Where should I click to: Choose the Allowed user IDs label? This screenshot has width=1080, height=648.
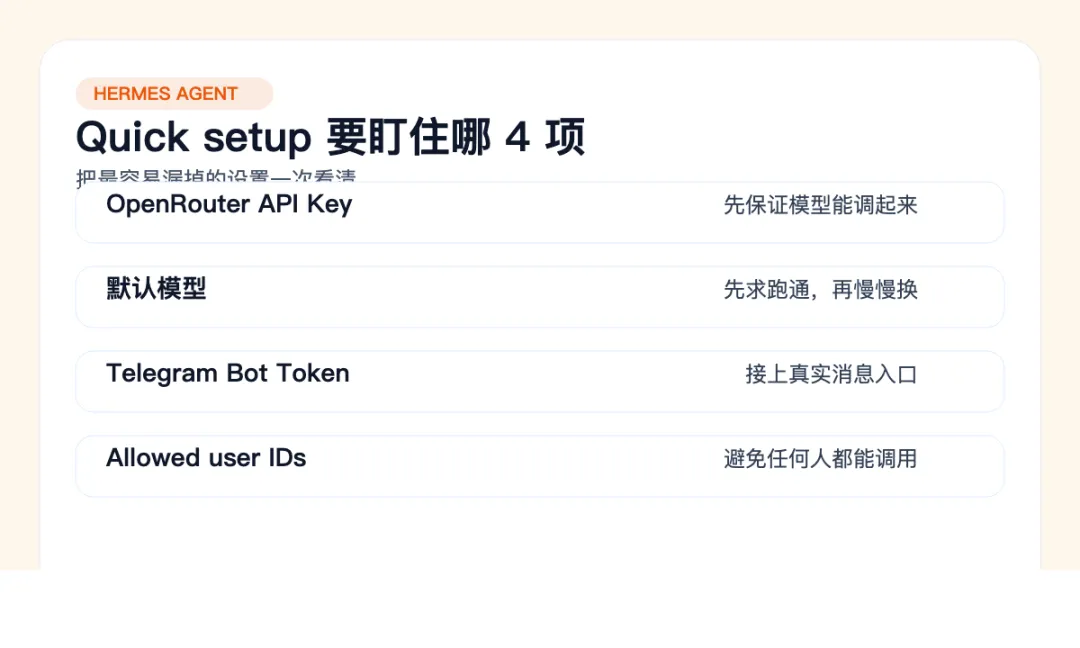click(x=206, y=458)
